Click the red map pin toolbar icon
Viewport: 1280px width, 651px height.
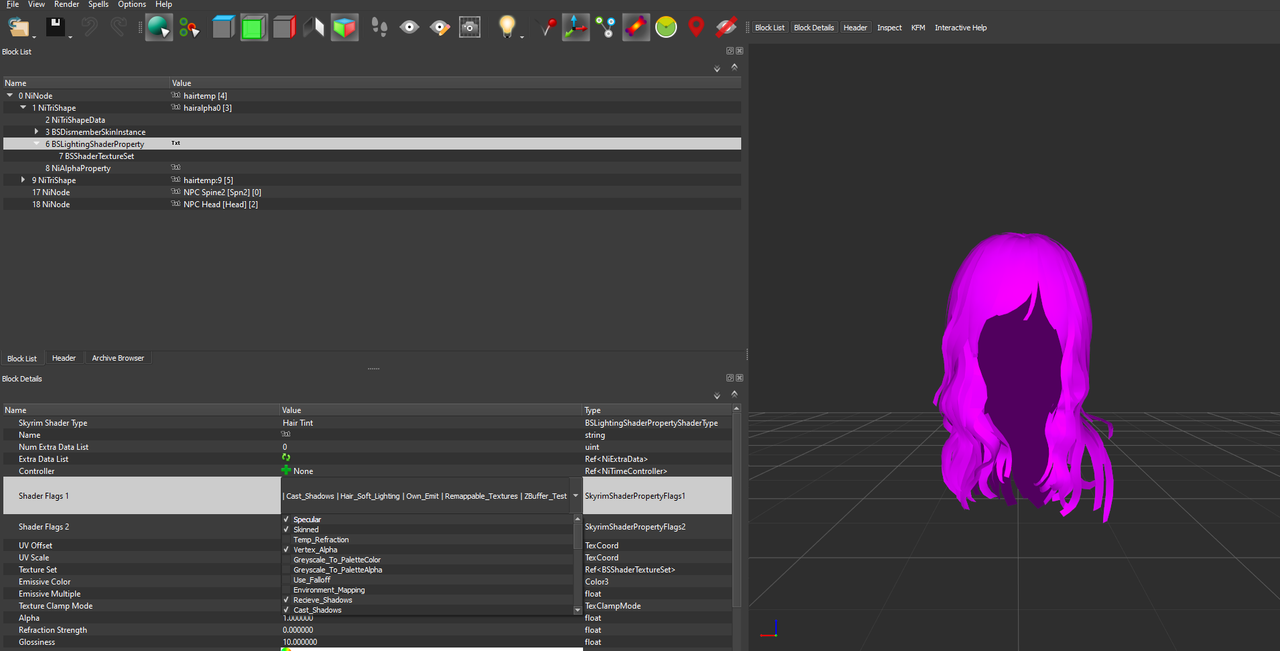(x=696, y=27)
